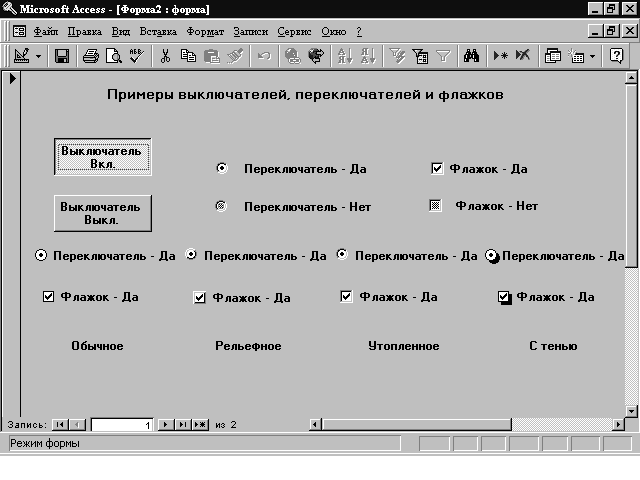Open Find with the binoculars icon

point(471,56)
